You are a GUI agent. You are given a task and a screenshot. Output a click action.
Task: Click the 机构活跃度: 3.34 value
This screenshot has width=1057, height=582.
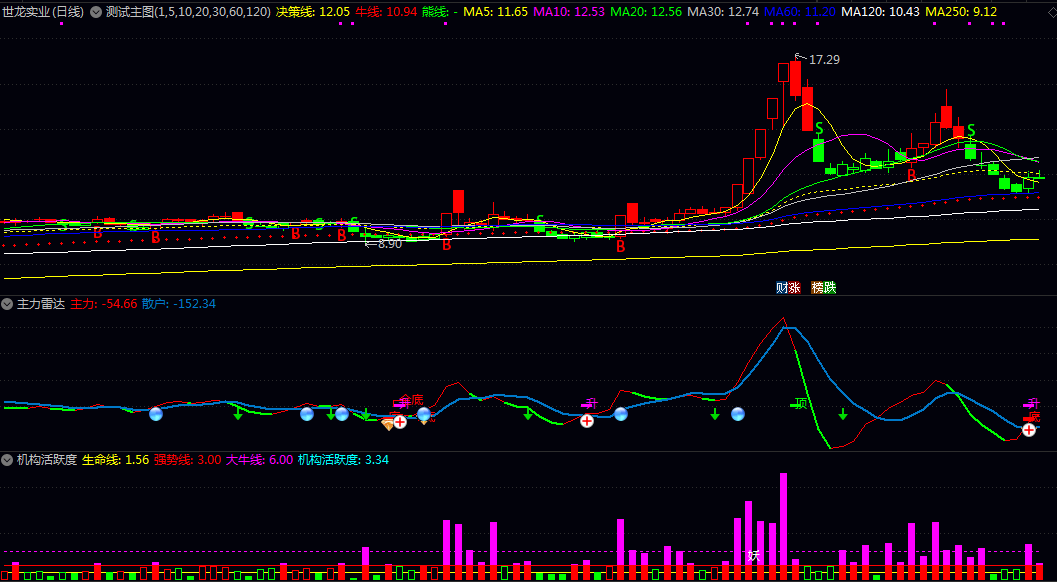343,460
